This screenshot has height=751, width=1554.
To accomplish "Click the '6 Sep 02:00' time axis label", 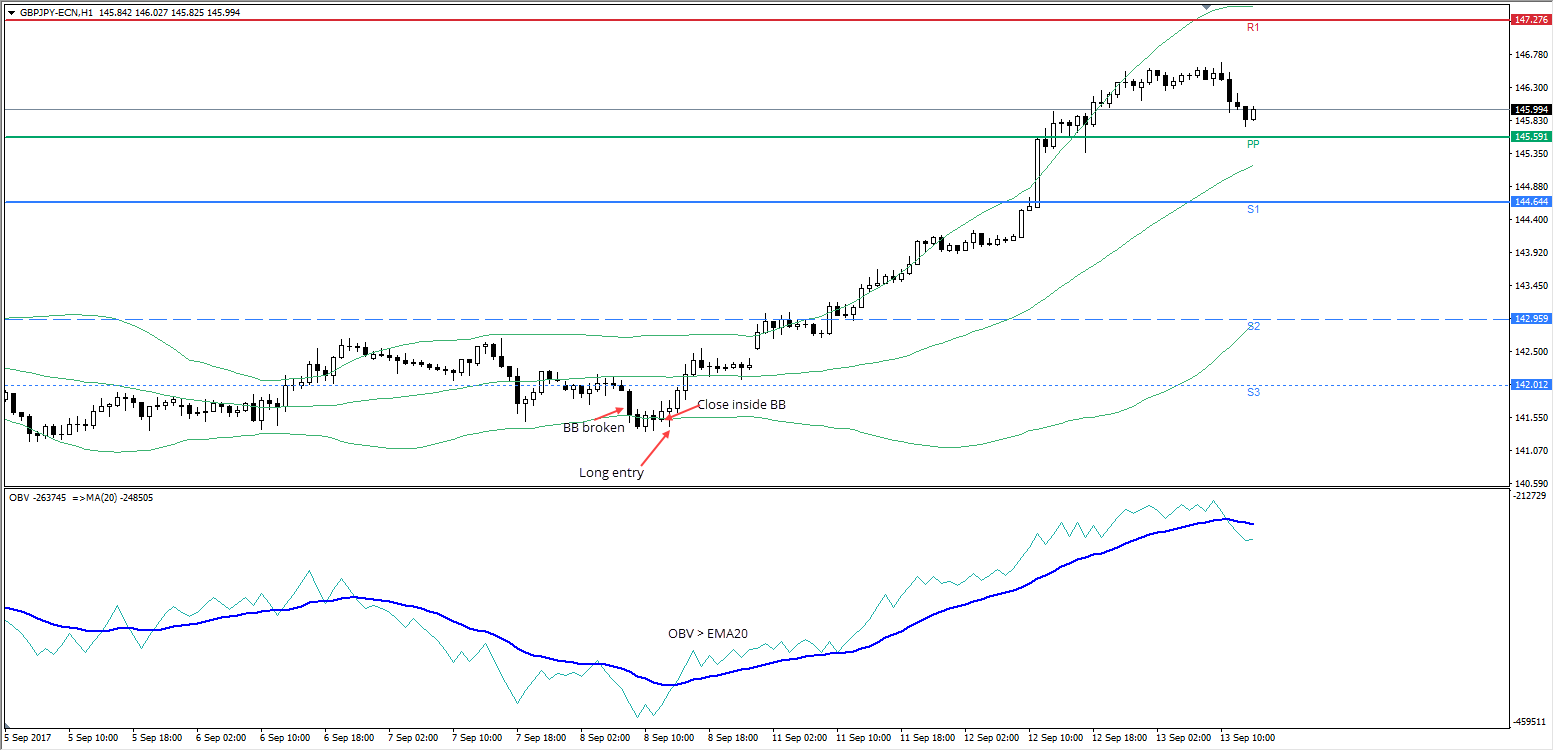I will point(221,738).
